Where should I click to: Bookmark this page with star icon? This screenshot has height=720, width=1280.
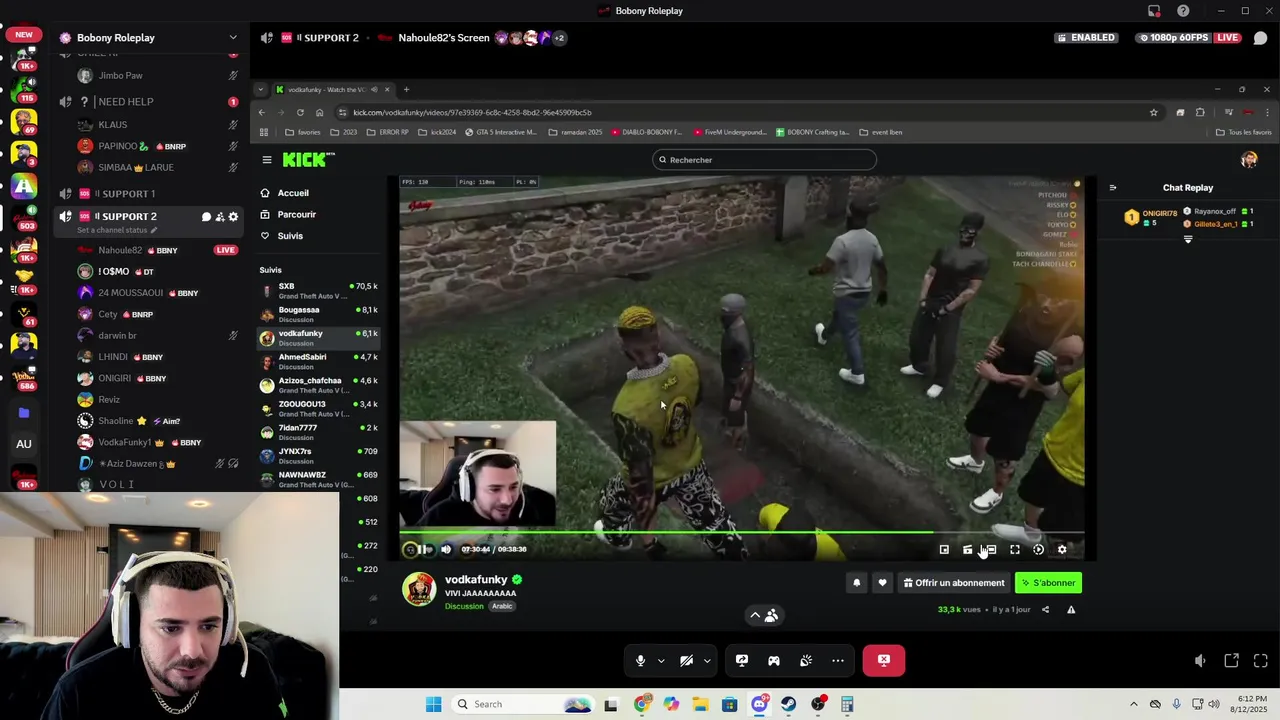(1153, 112)
